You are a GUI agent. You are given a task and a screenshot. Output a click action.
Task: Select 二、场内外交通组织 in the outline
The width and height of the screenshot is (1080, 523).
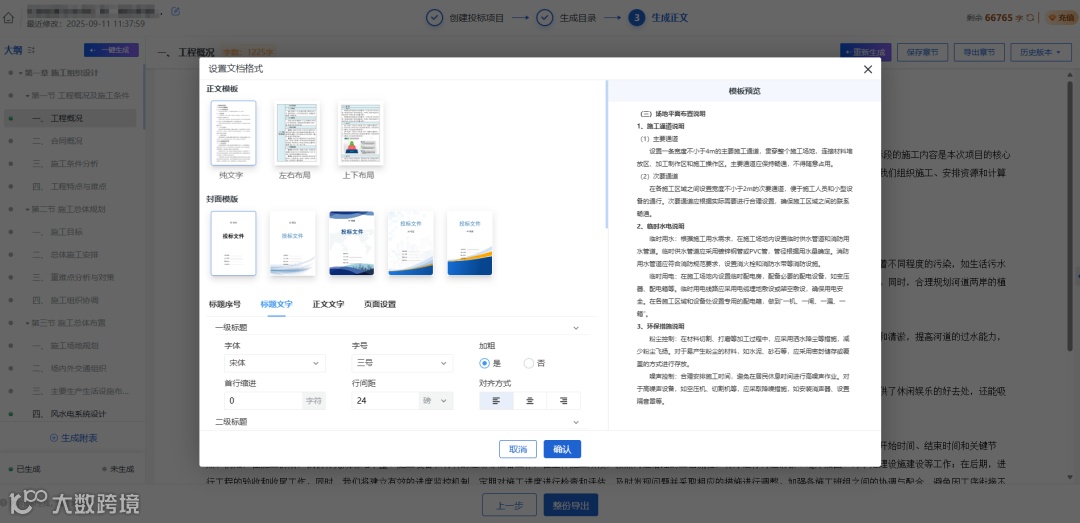[69, 369]
